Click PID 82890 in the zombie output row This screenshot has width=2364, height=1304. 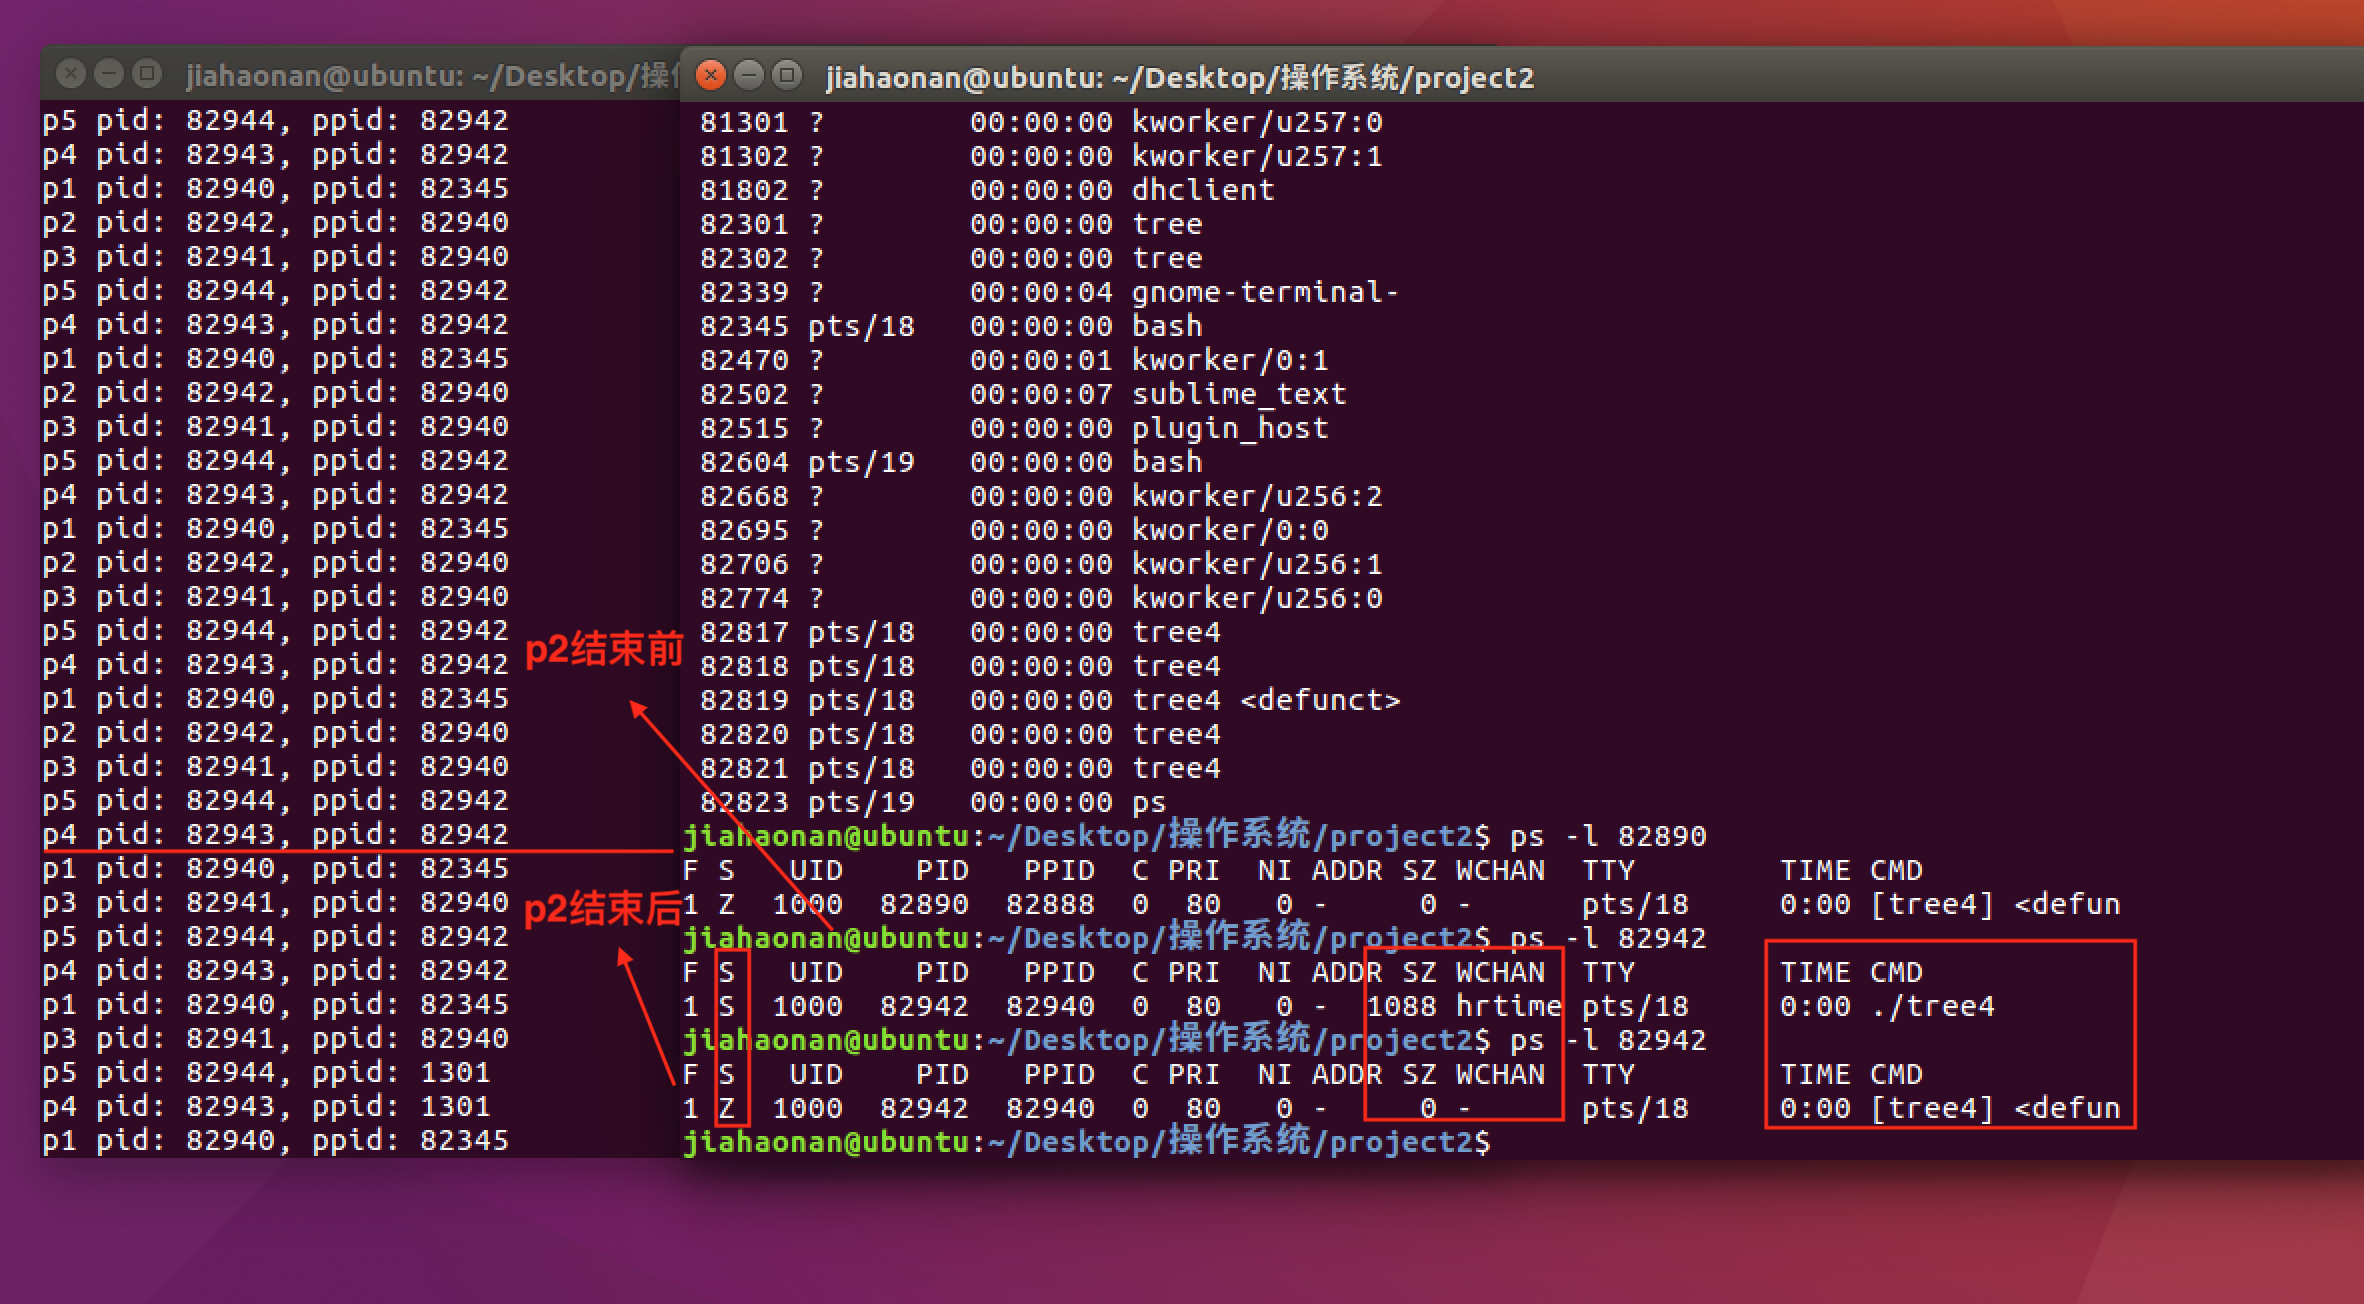924,904
